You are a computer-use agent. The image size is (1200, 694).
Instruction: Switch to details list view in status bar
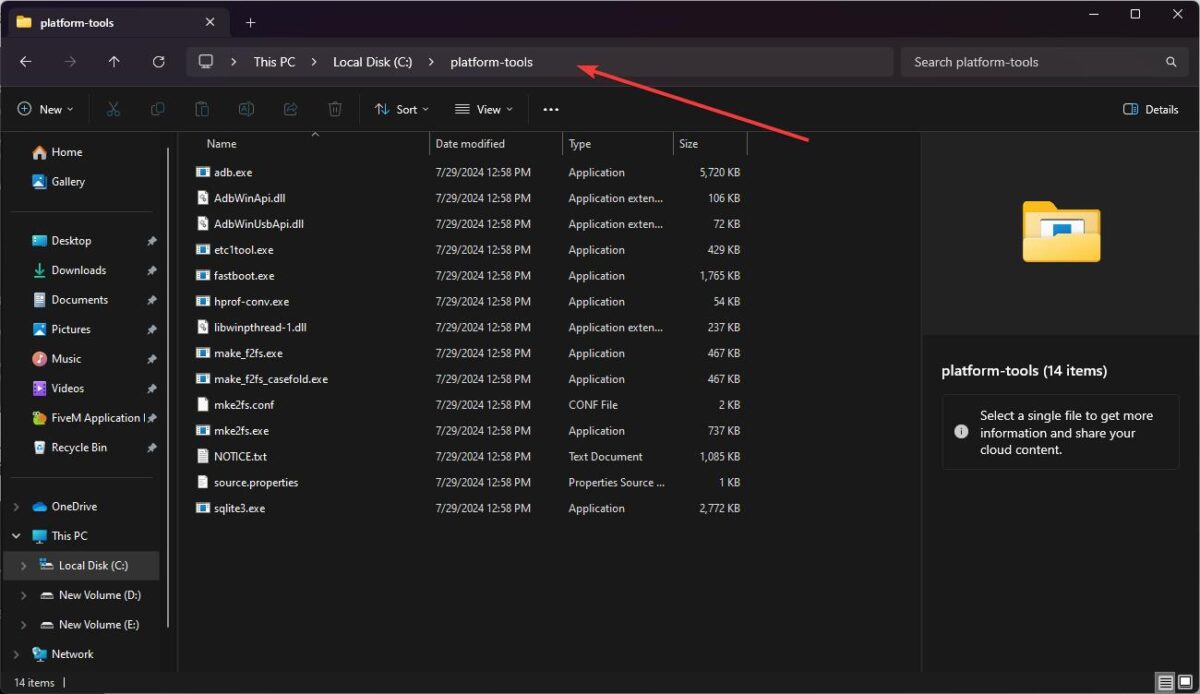coord(1165,683)
